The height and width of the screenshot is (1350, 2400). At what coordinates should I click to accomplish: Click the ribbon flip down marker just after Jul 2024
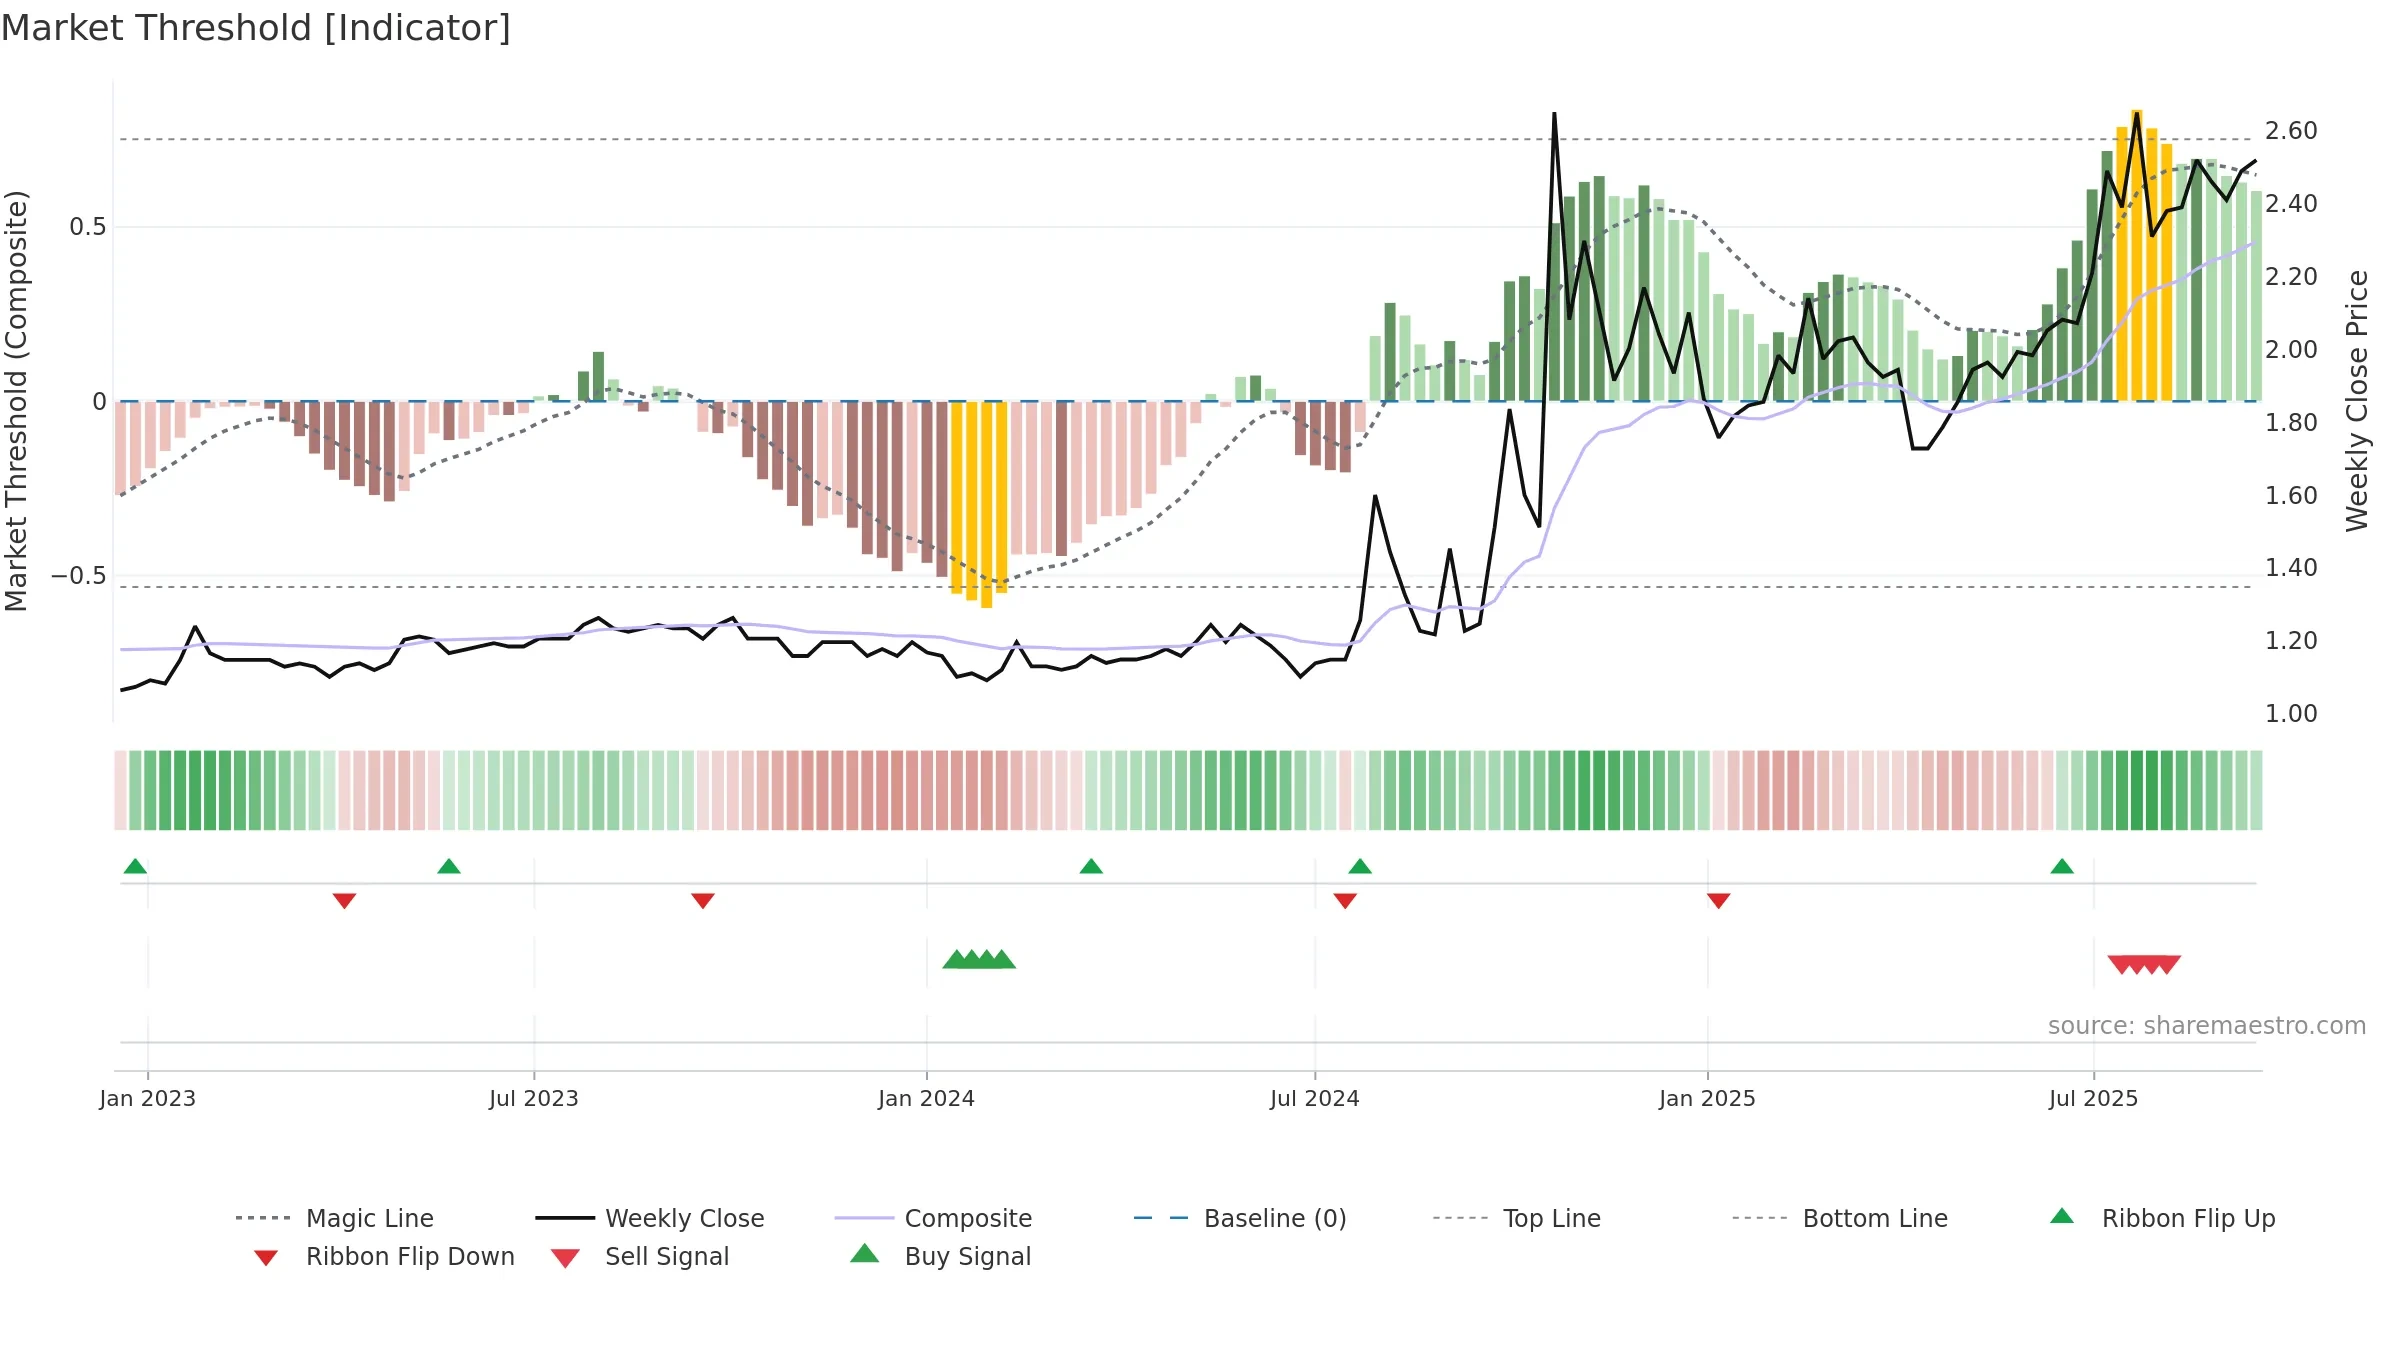coord(1345,901)
